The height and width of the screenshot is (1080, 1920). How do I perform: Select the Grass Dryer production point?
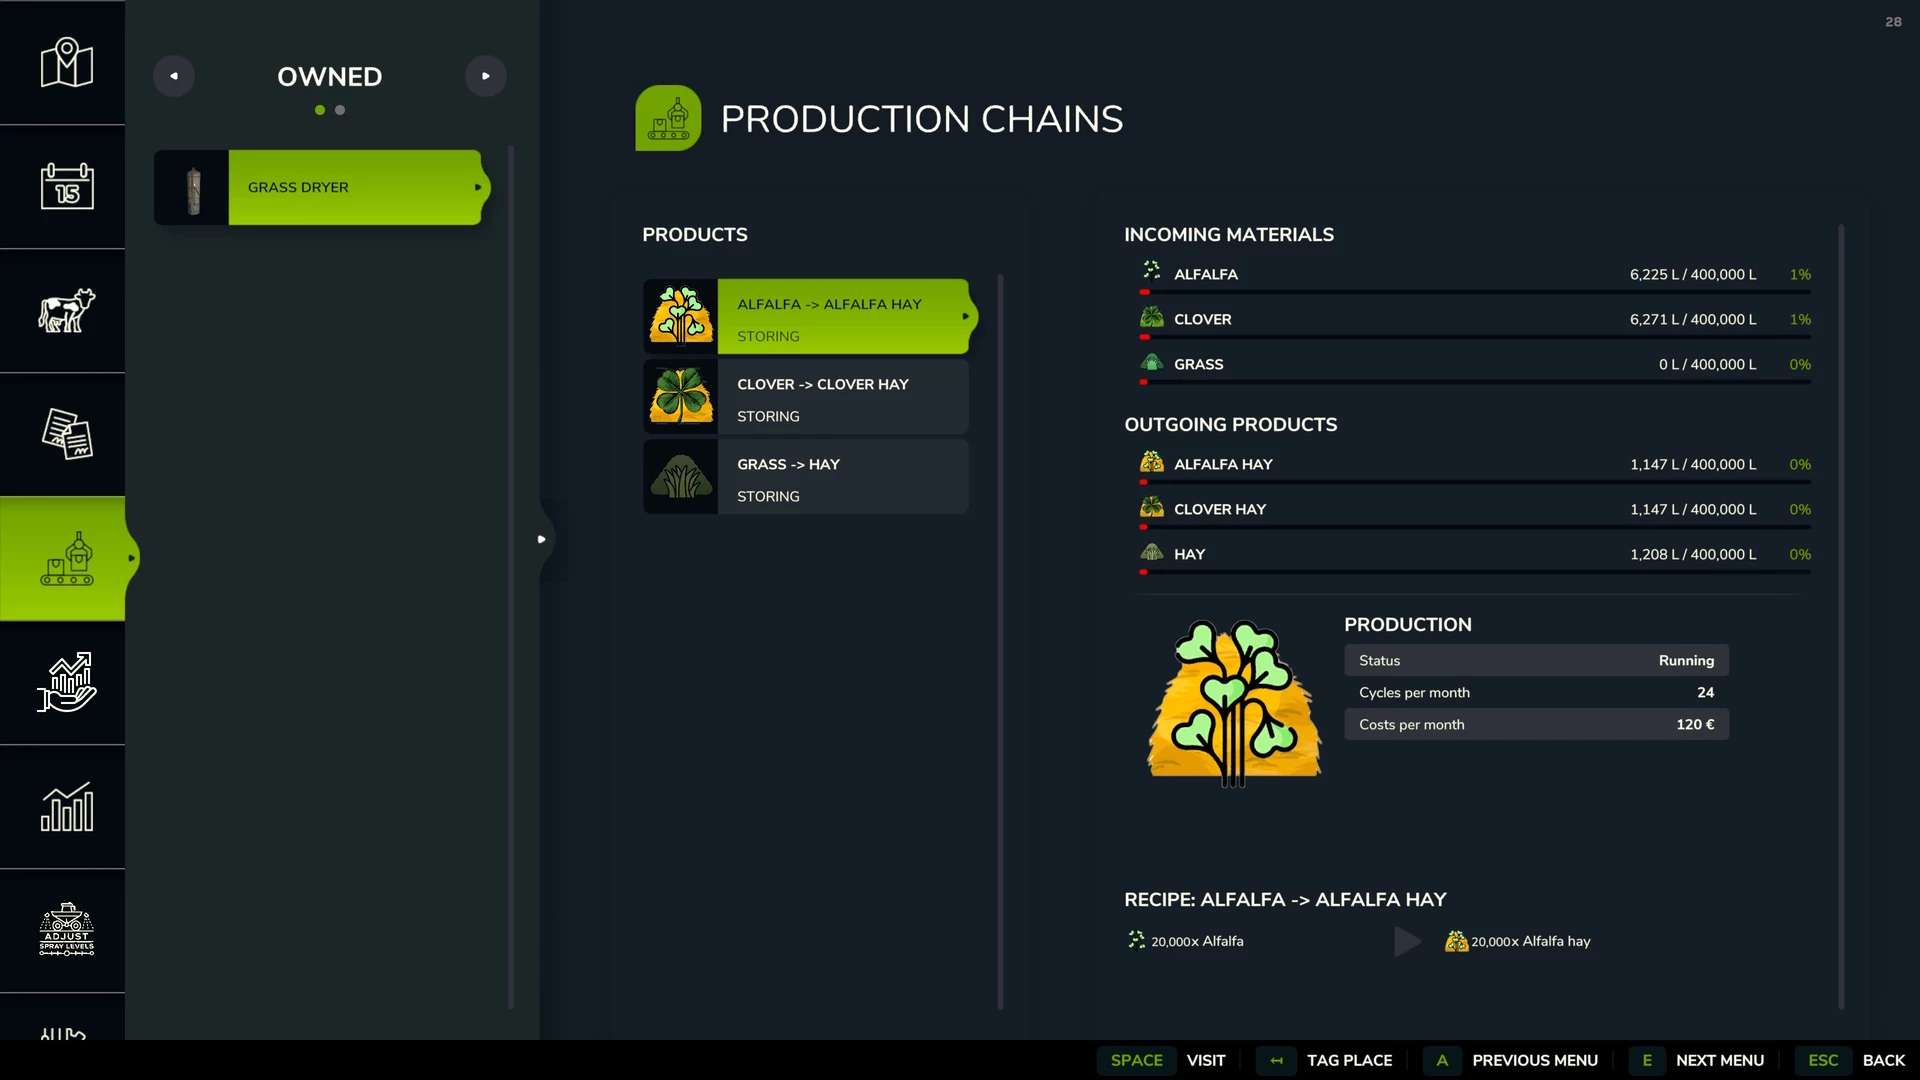pyautogui.click(x=320, y=187)
